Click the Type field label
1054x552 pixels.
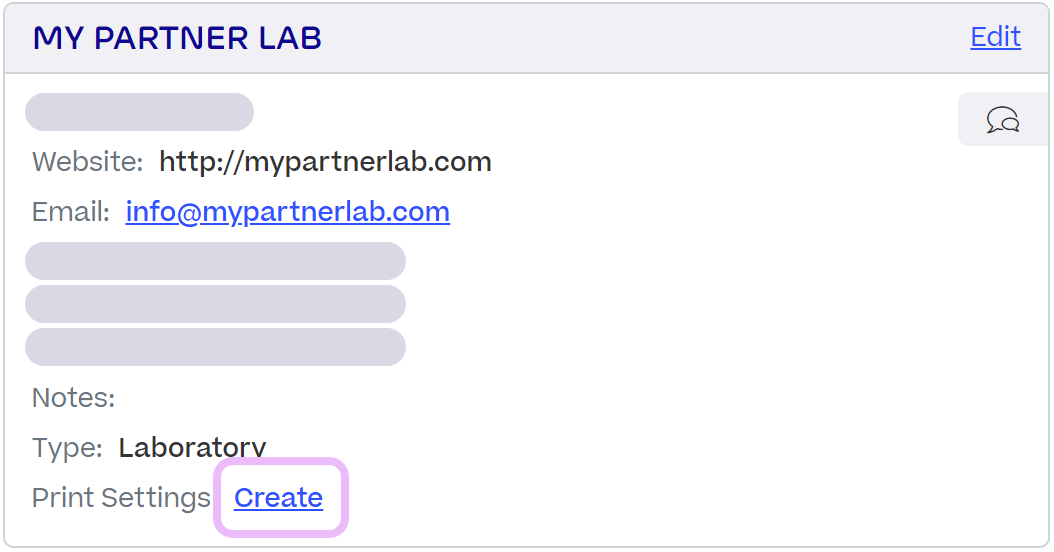click(x=67, y=448)
